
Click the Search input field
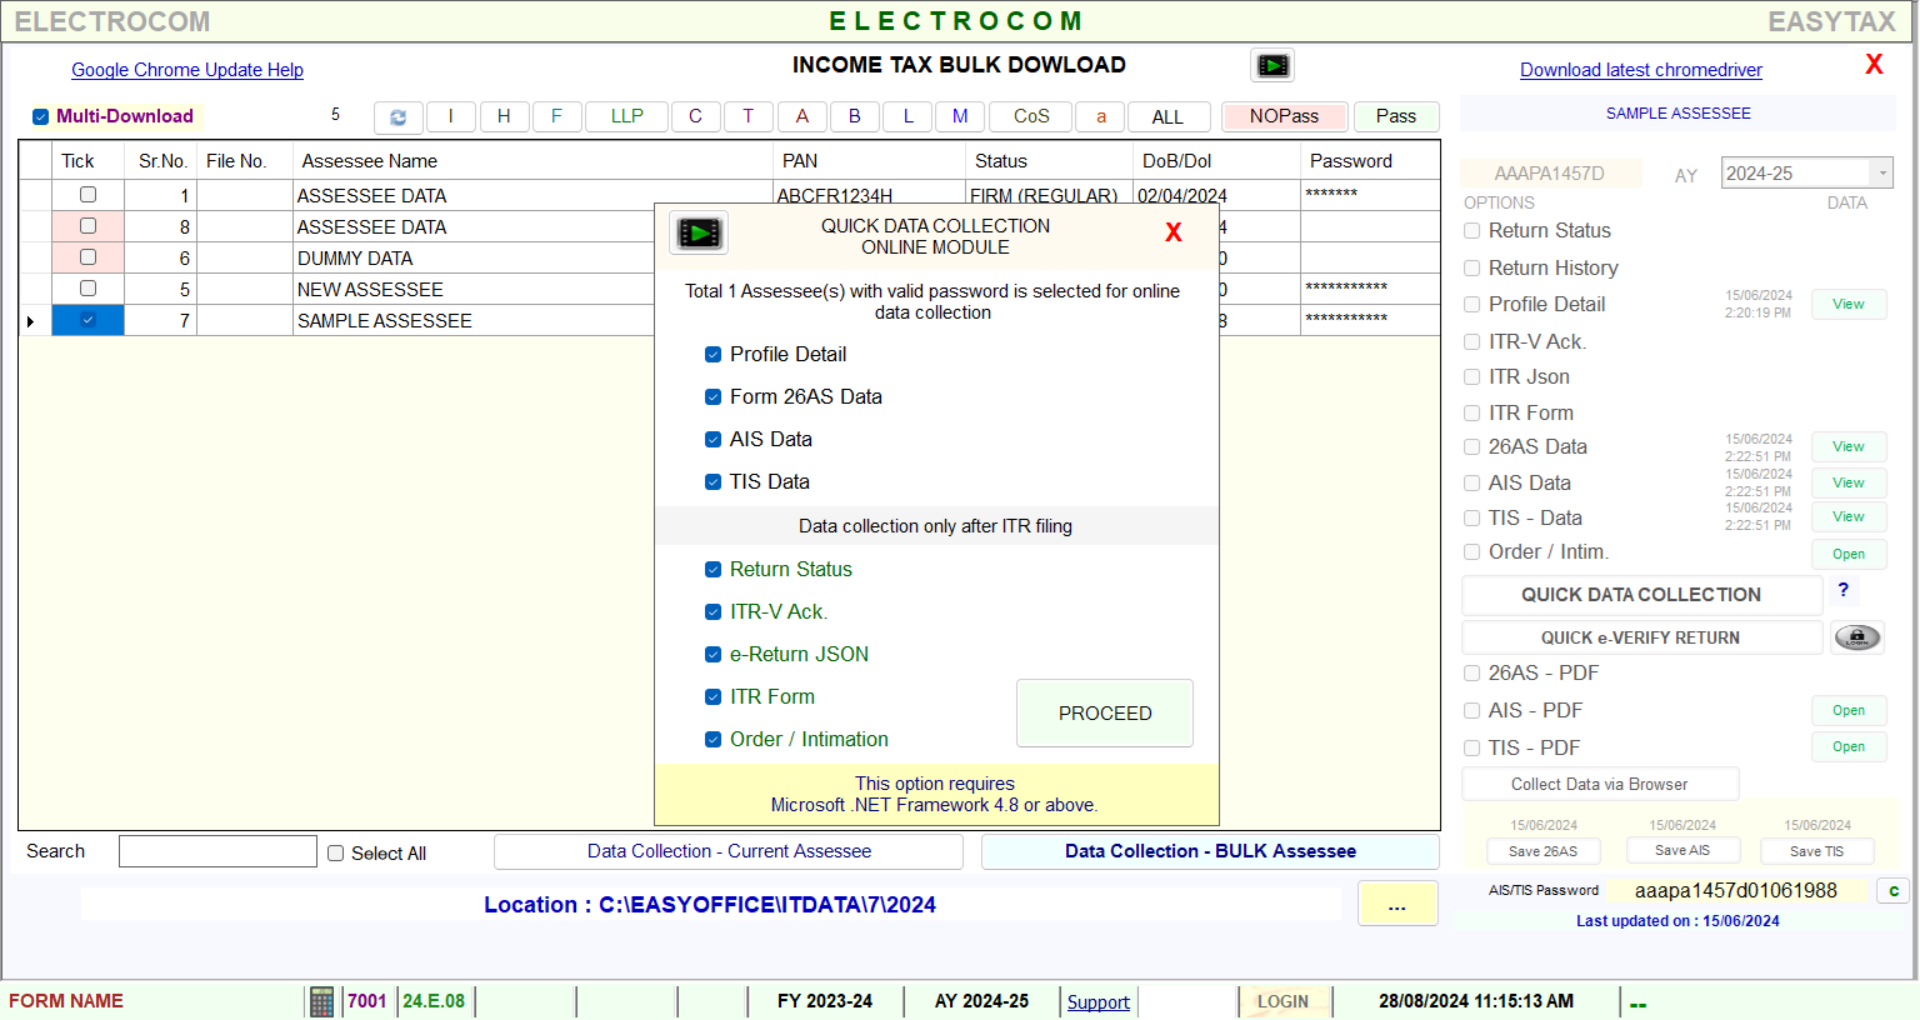[x=218, y=851]
